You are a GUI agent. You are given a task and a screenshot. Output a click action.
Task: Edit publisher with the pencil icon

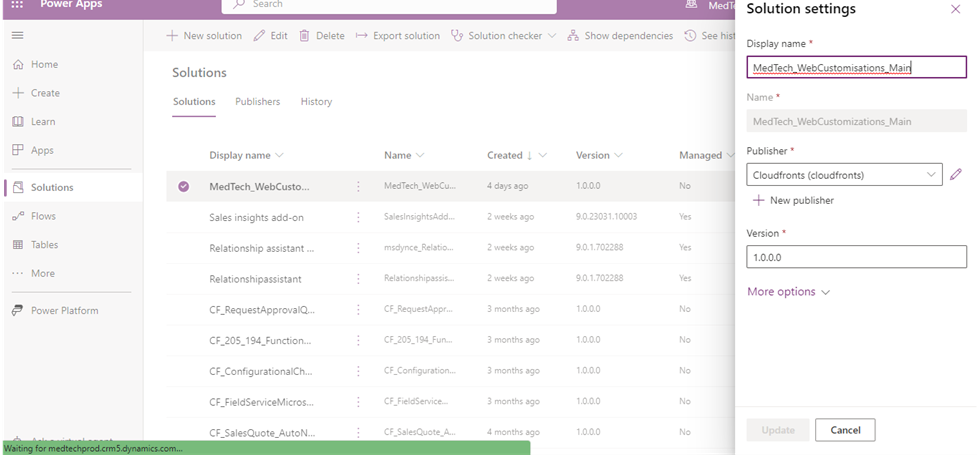click(x=955, y=175)
